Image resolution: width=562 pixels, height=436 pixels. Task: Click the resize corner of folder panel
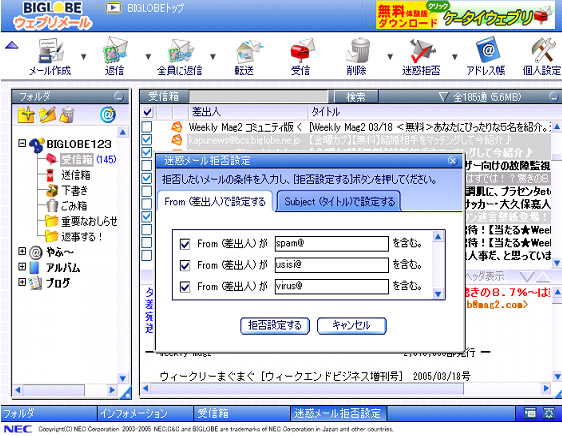(x=126, y=393)
